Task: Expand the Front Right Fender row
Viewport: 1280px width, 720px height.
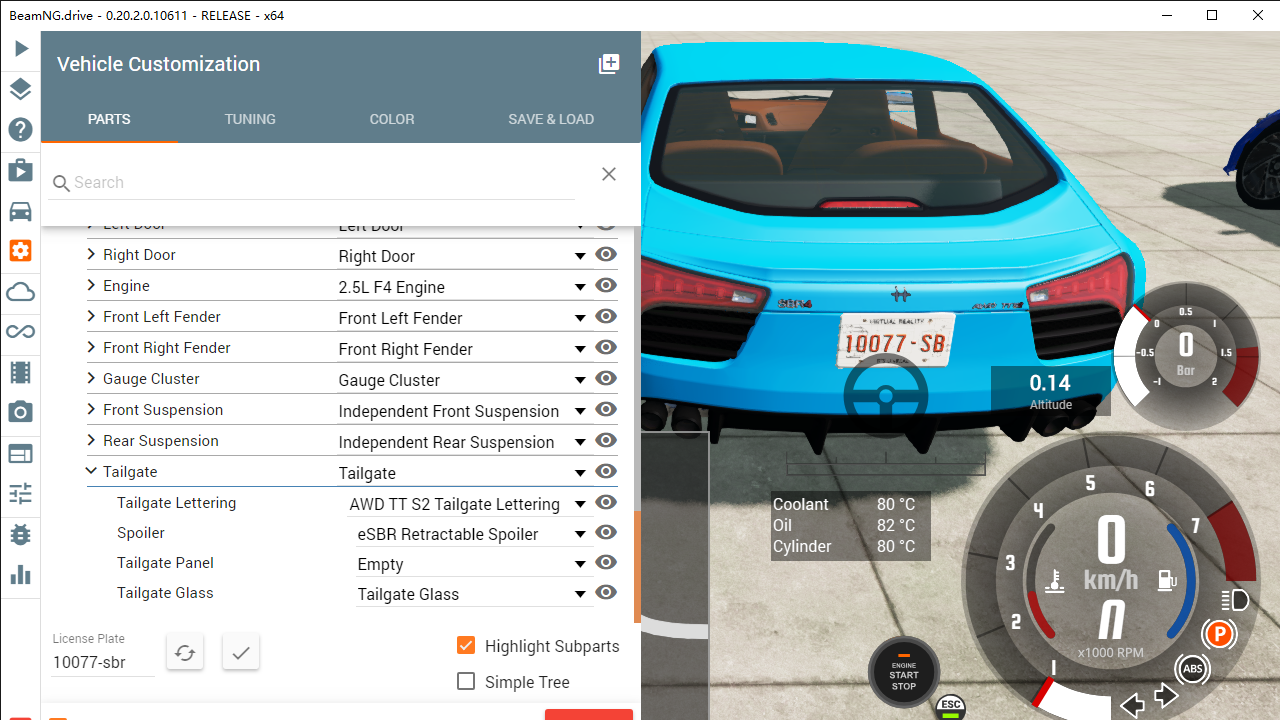Action: tap(91, 348)
